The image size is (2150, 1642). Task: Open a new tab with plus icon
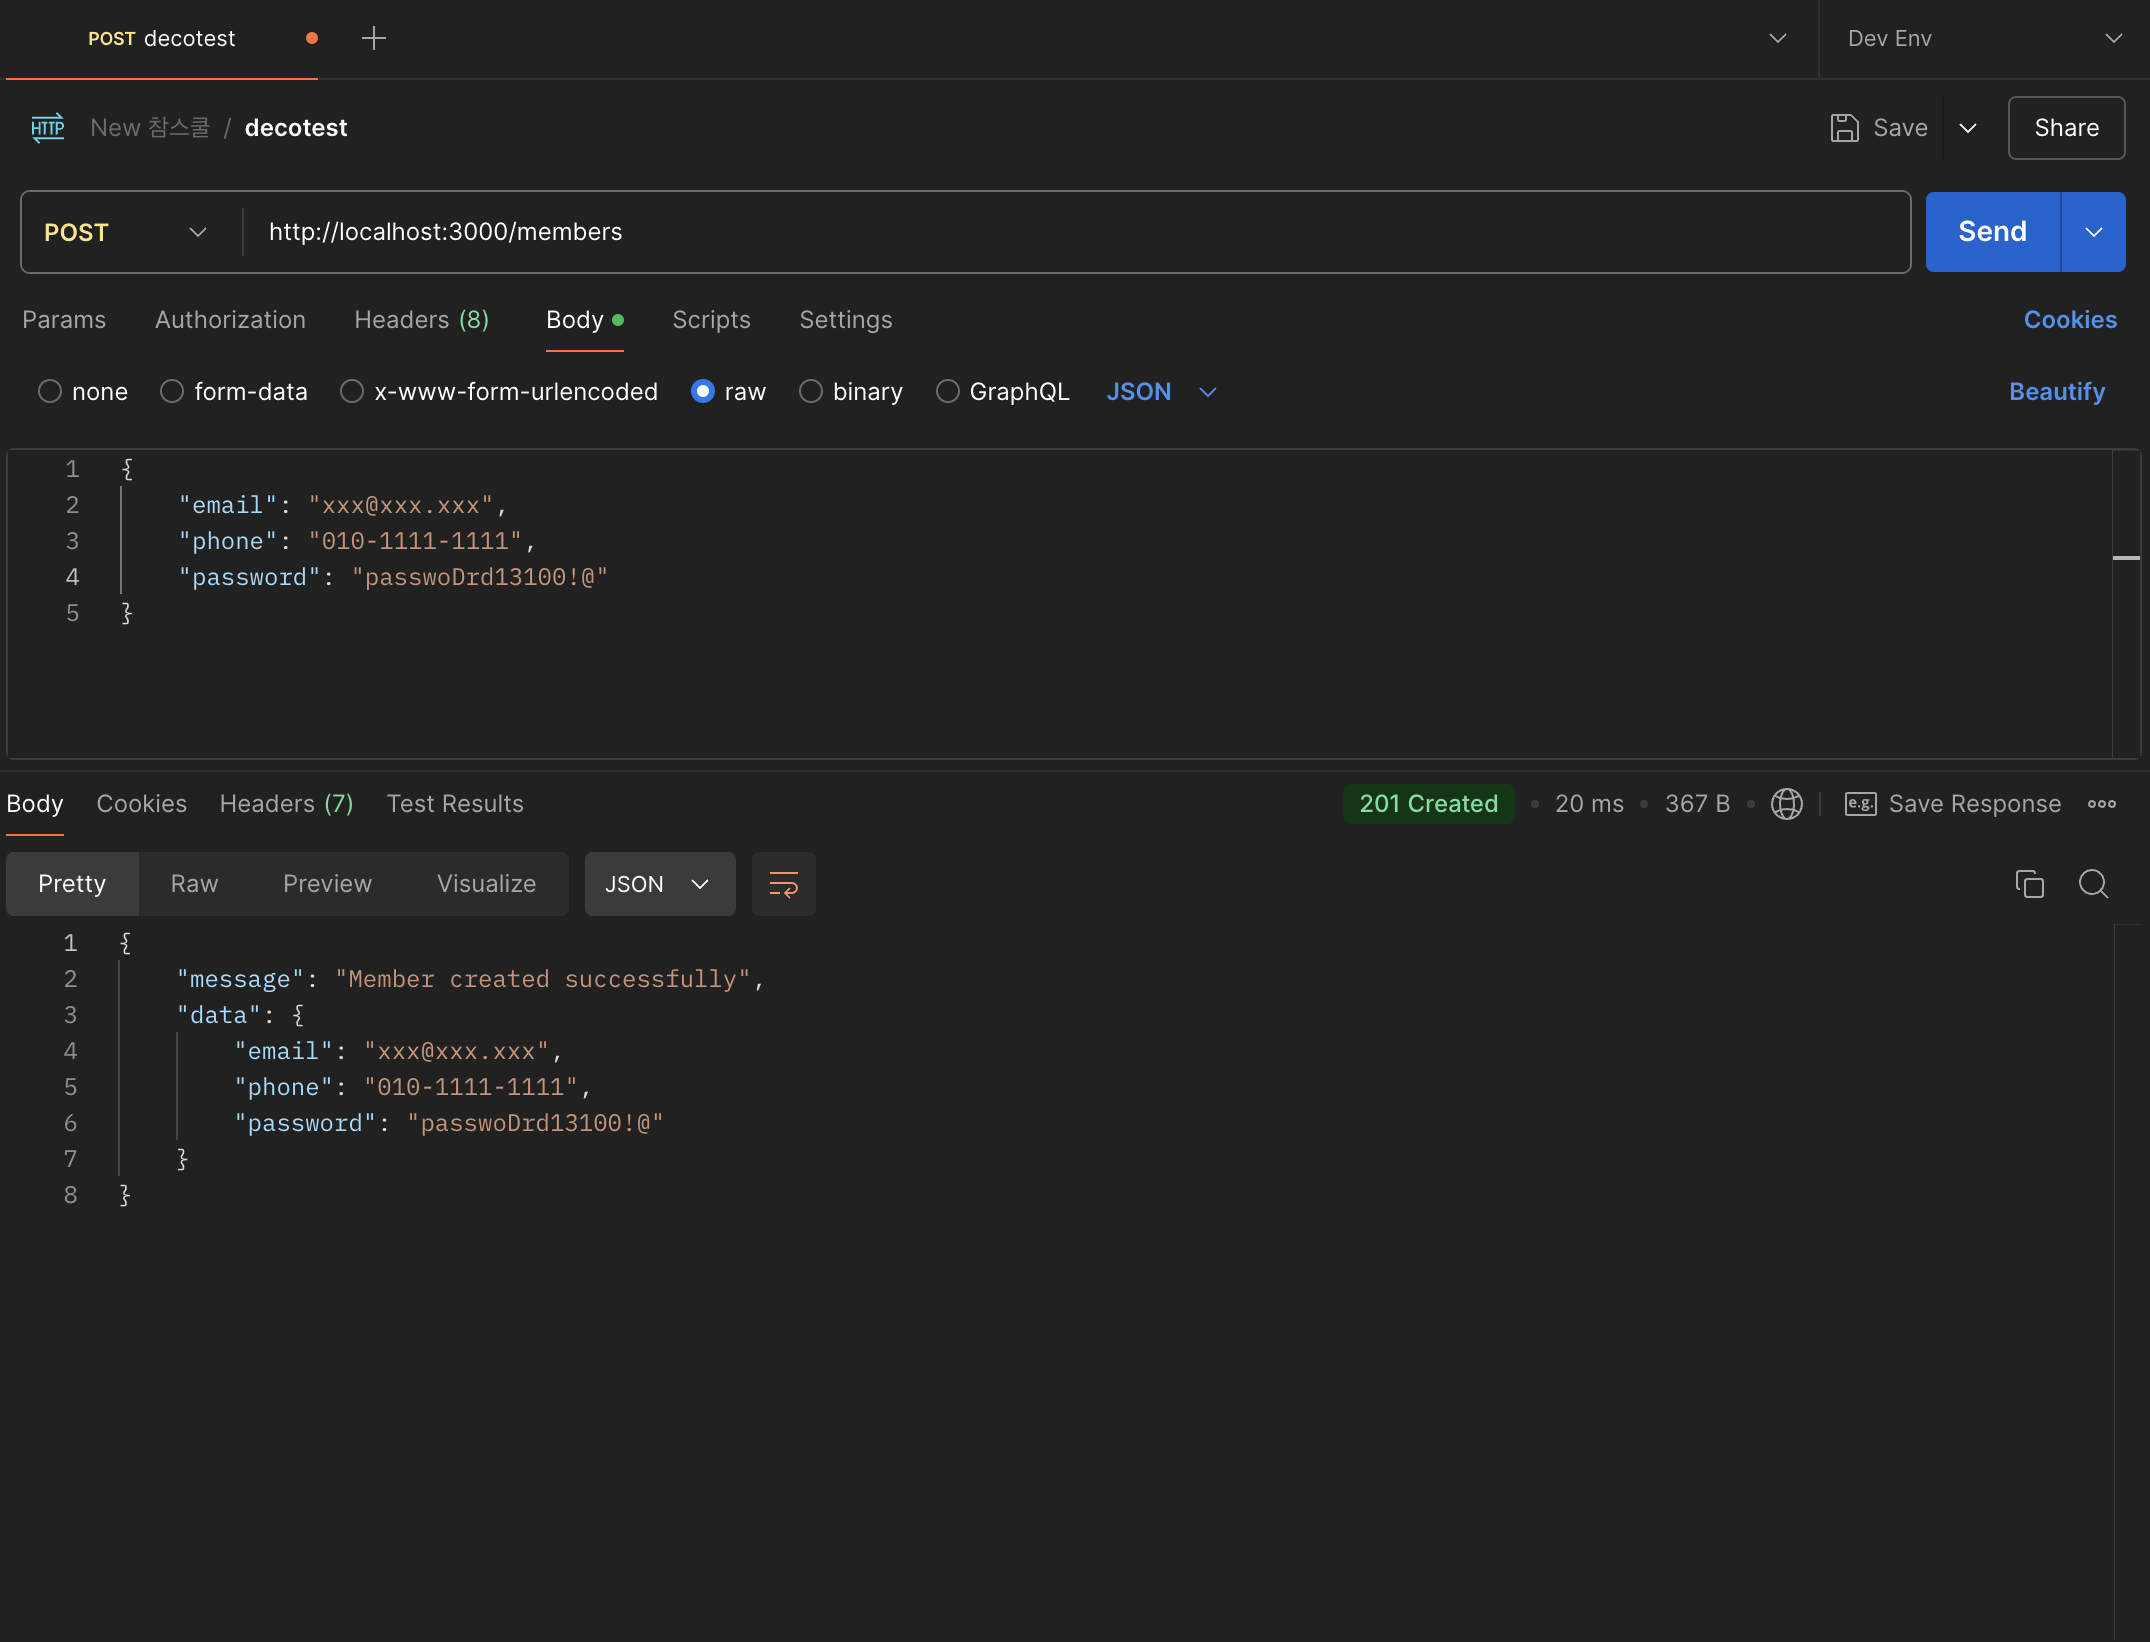tap(374, 39)
